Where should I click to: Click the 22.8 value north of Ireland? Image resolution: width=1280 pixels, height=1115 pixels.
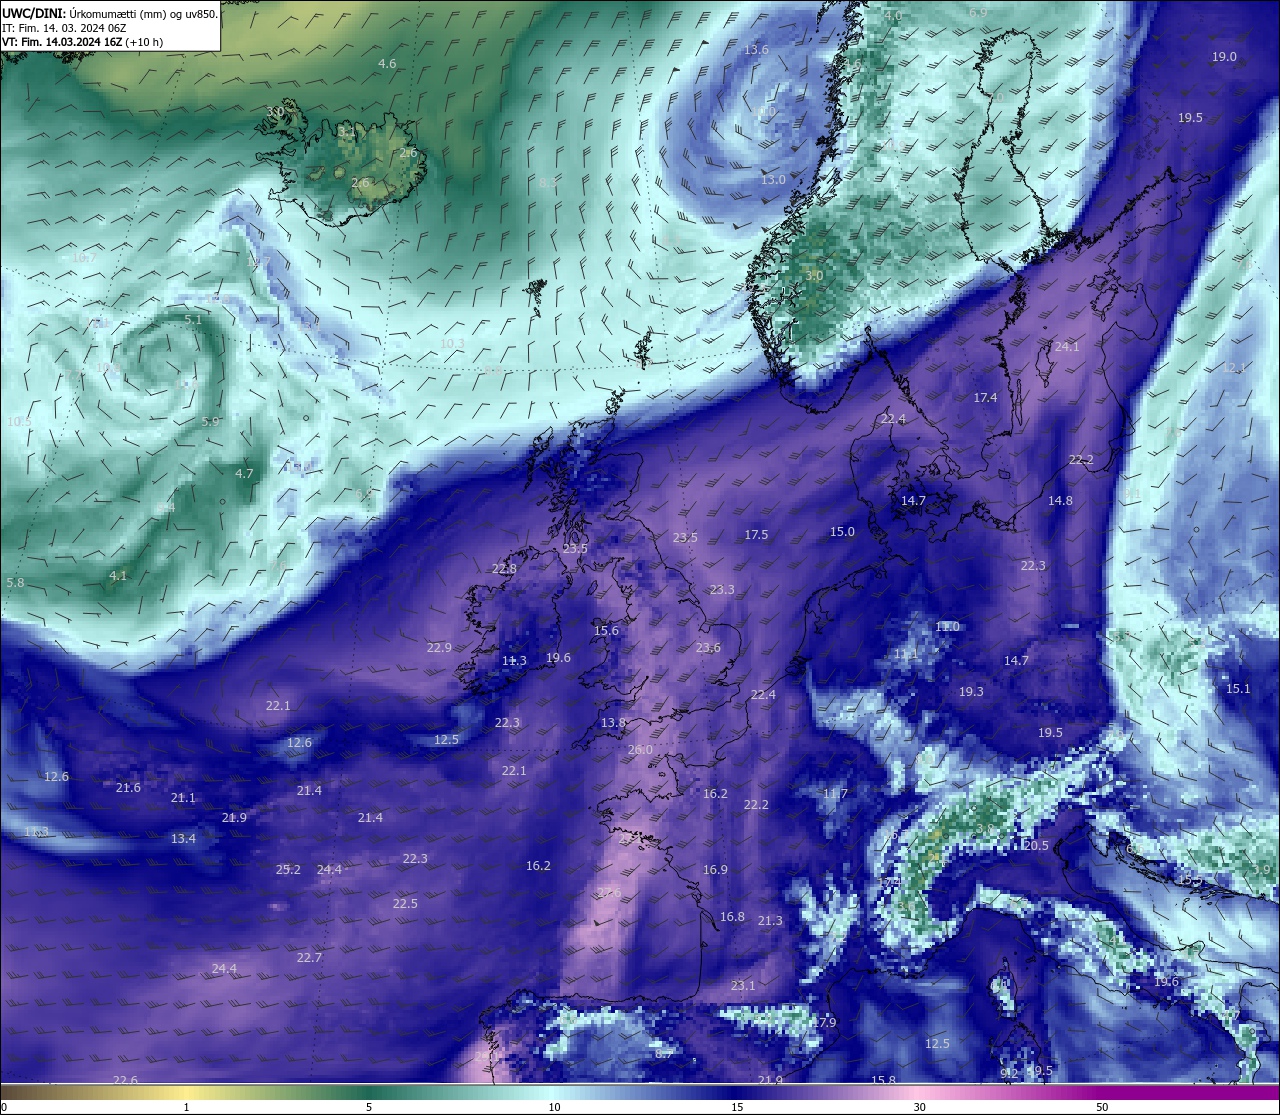[x=504, y=568]
